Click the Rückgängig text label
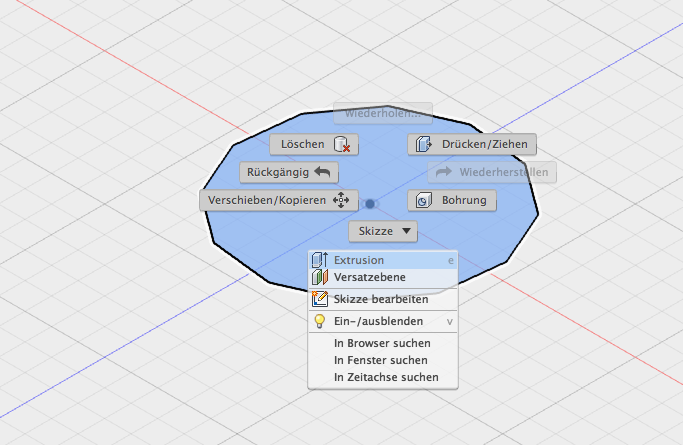The height and width of the screenshot is (445, 683). [278, 172]
